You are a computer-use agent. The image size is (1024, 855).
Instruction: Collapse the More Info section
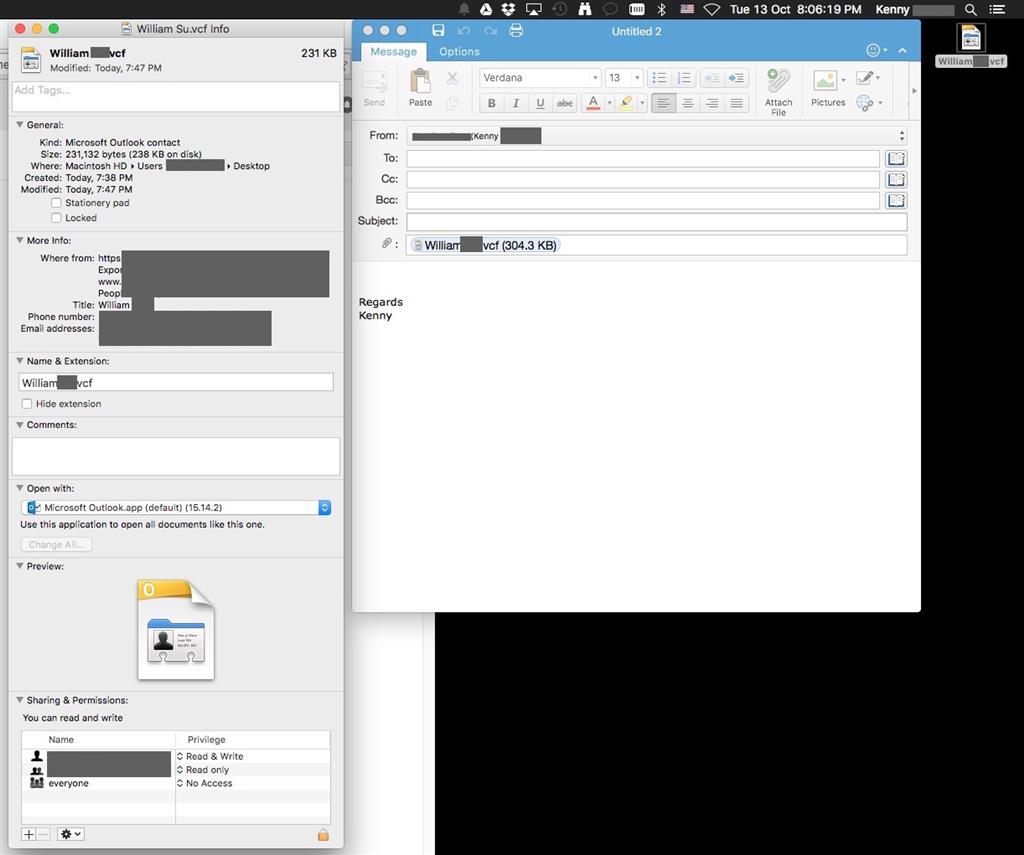pyautogui.click(x=20, y=240)
